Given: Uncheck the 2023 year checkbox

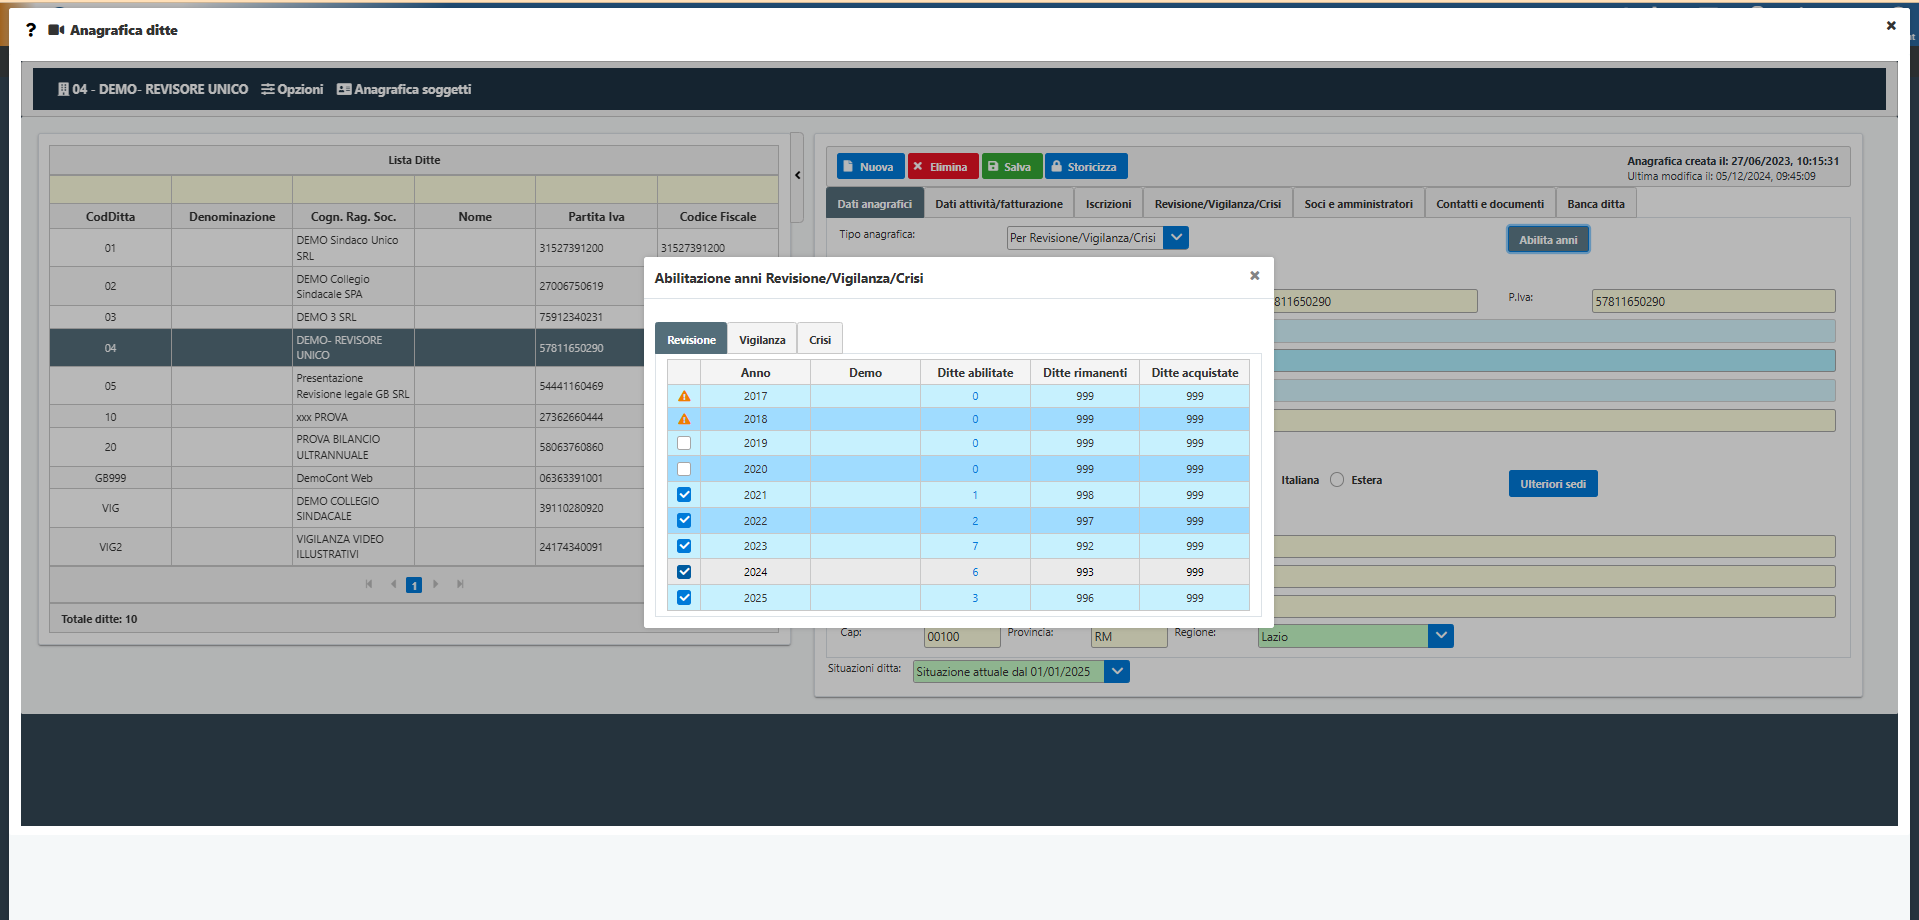Looking at the screenshot, I should click(x=684, y=546).
